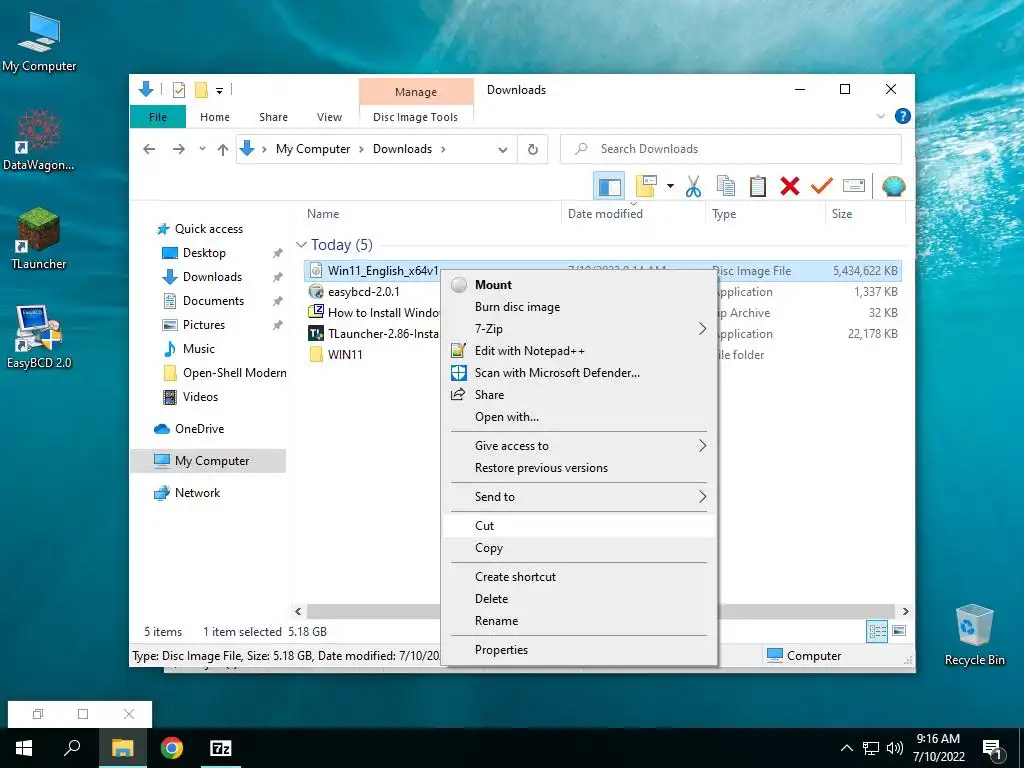Click New folder icon in title bar
The image size is (1024, 768).
tap(201, 90)
